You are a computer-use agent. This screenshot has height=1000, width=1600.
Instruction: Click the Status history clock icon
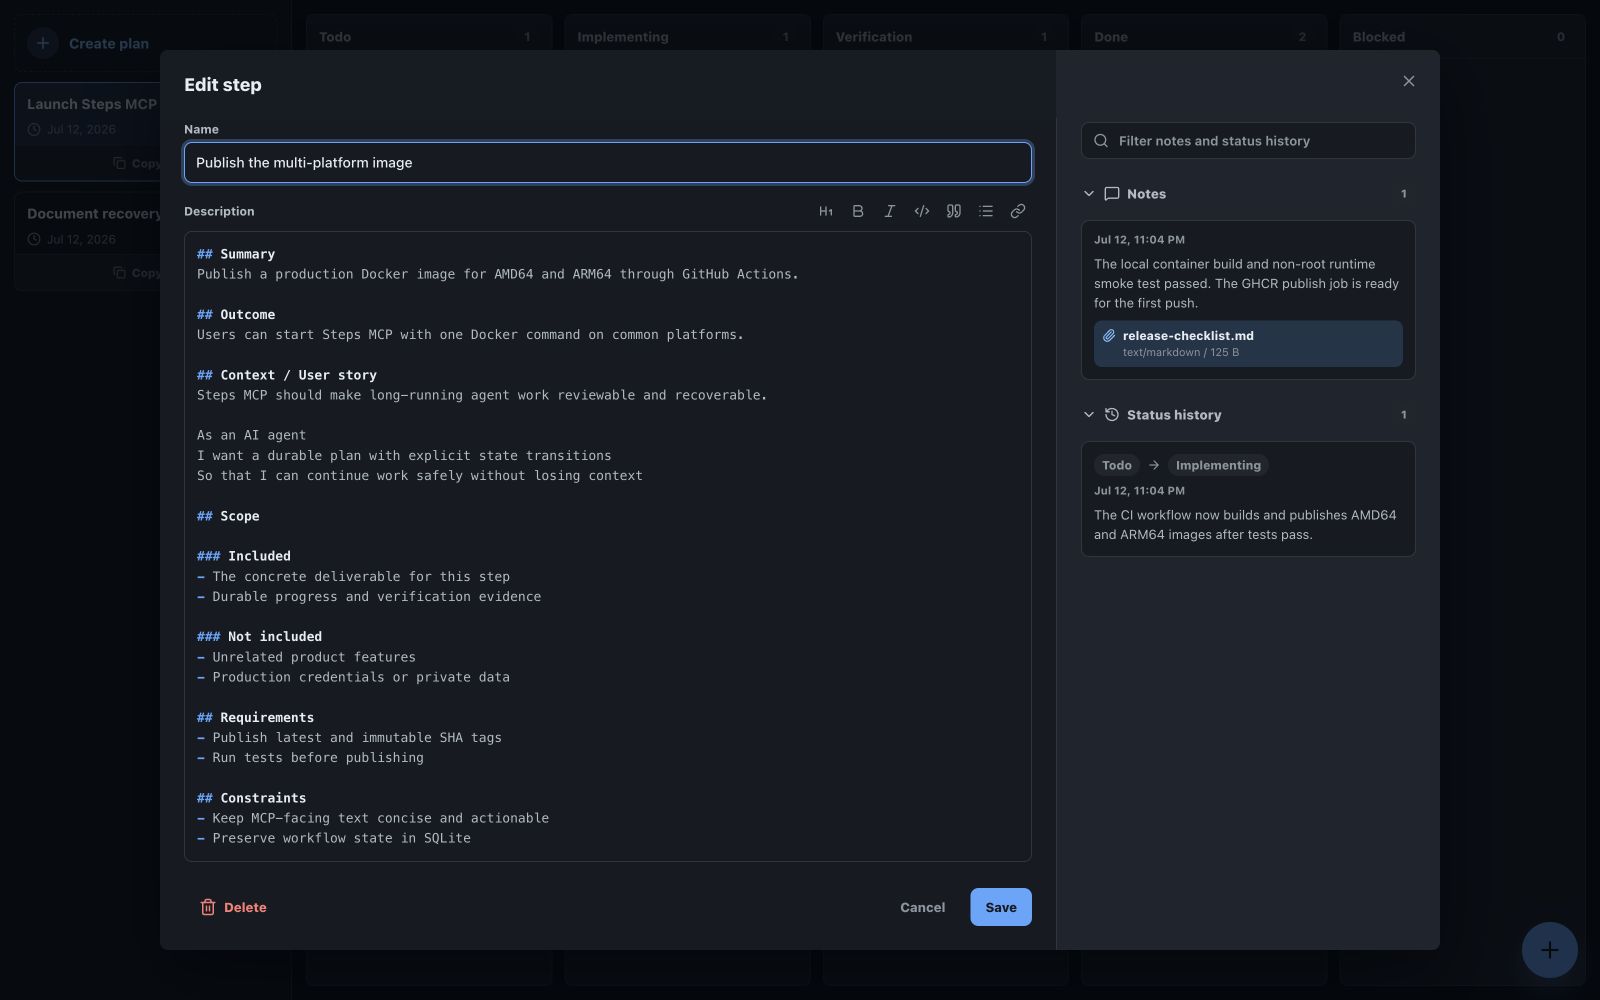tap(1111, 415)
